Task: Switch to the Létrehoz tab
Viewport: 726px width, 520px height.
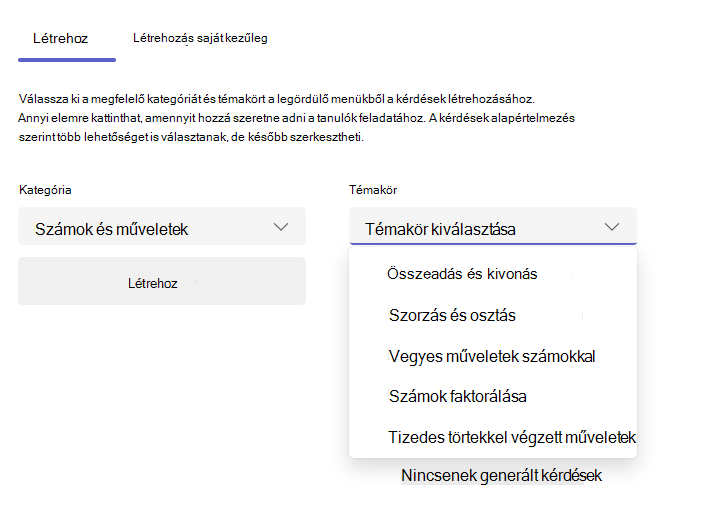Action: [61, 38]
